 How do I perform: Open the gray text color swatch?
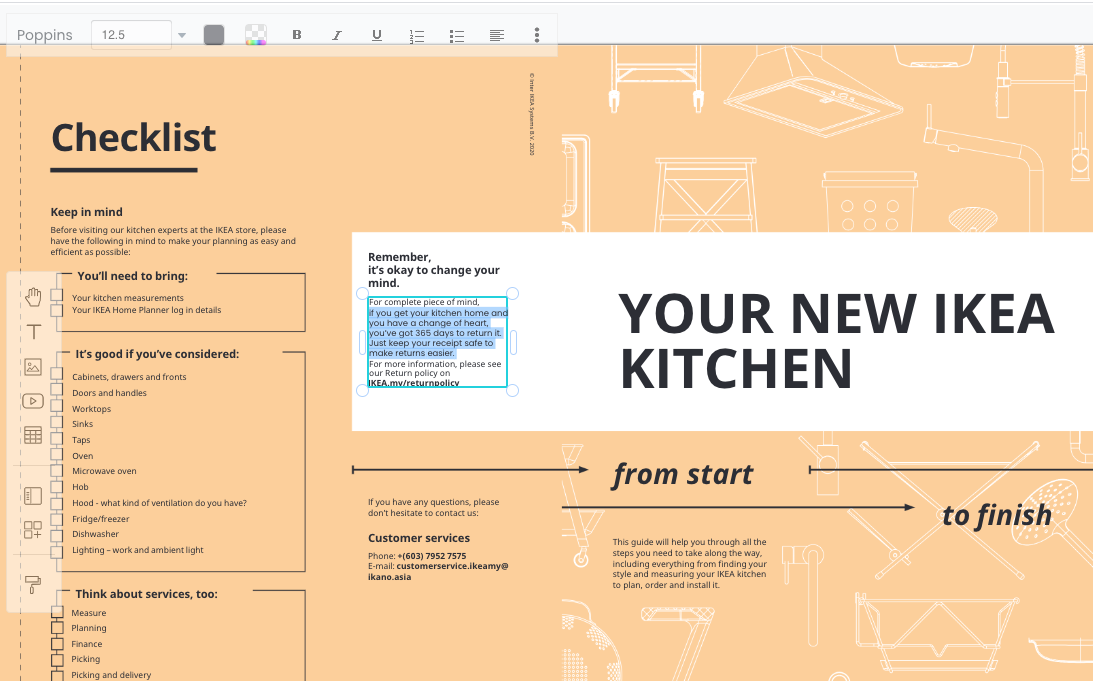(x=214, y=35)
